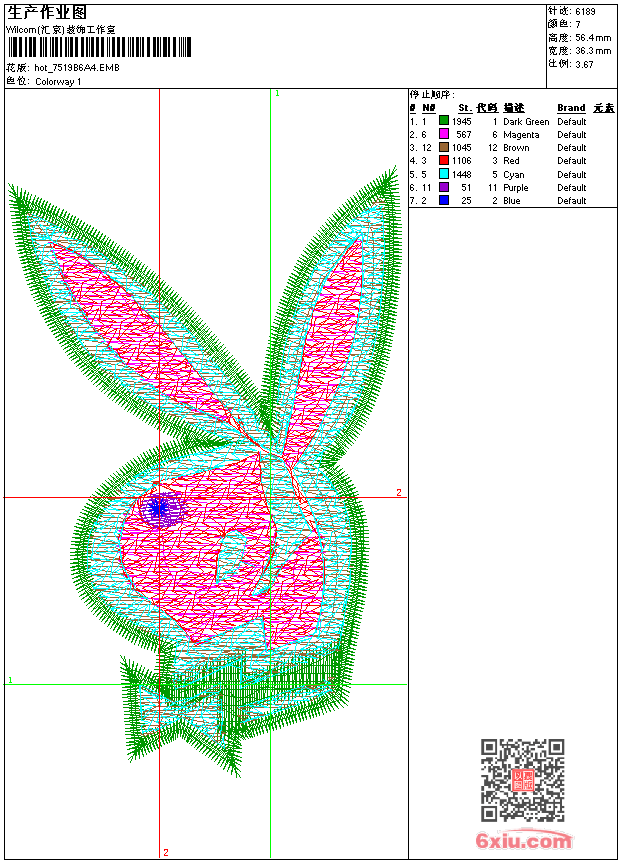Click the 'Colorway 1' text
The width and height of the screenshot is (620, 860).
58,82
